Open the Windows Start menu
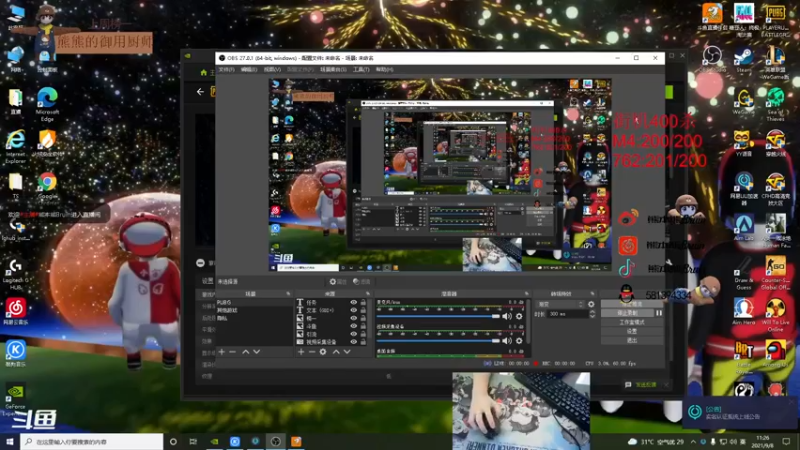Image resolution: width=800 pixels, height=450 pixels. coord(10,441)
